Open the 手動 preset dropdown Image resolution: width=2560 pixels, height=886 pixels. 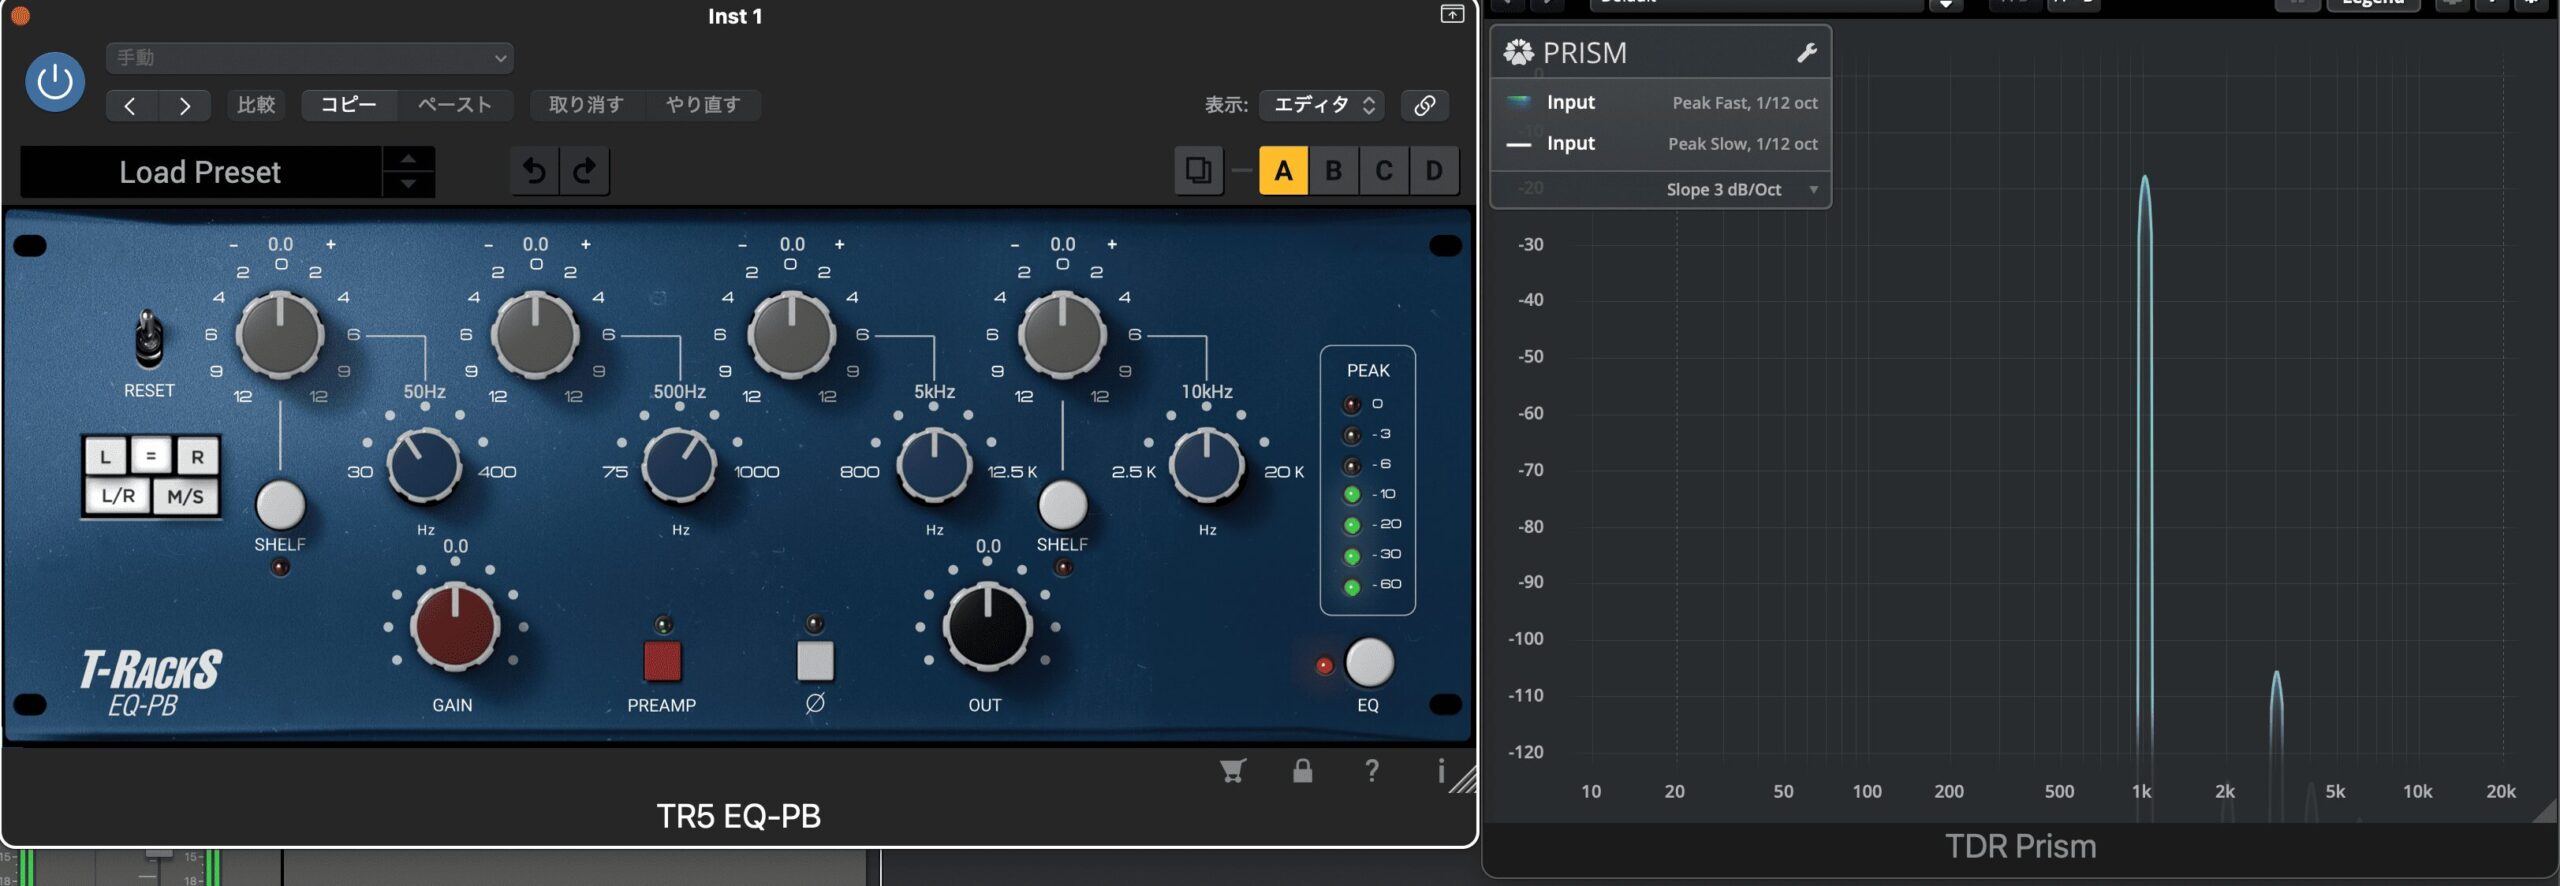pyautogui.click(x=310, y=58)
